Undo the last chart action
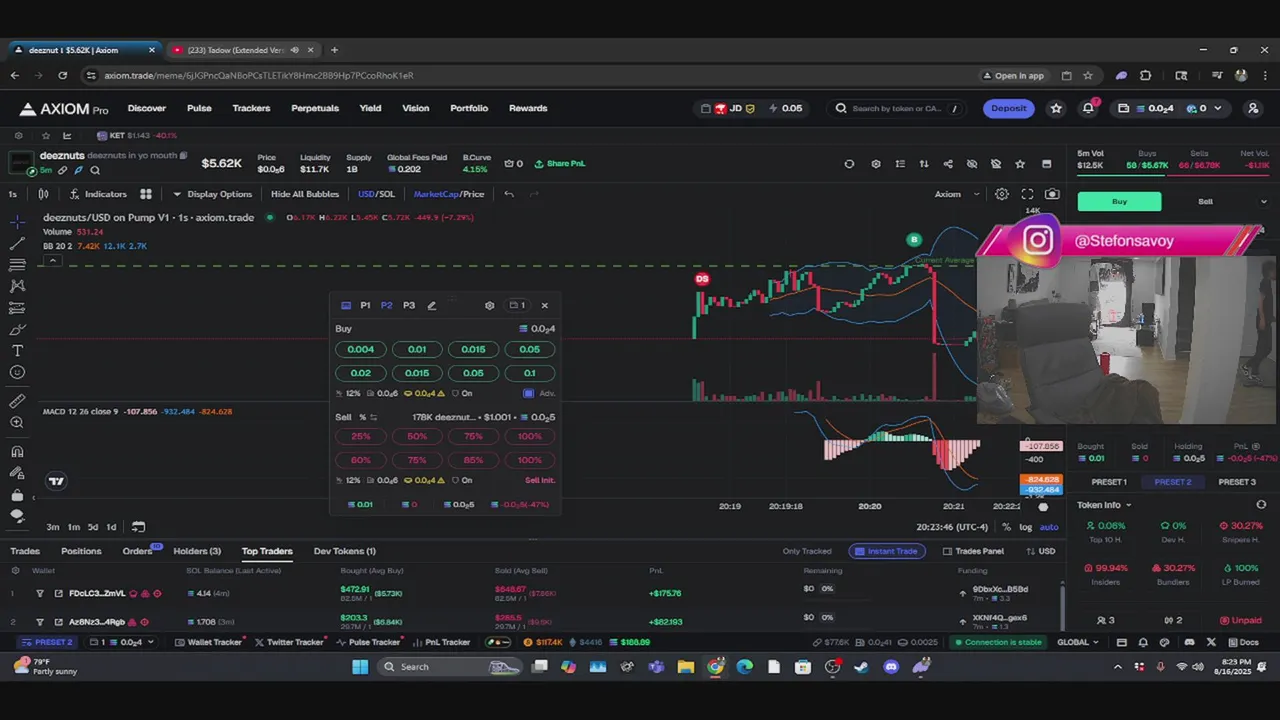 tap(509, 194)
